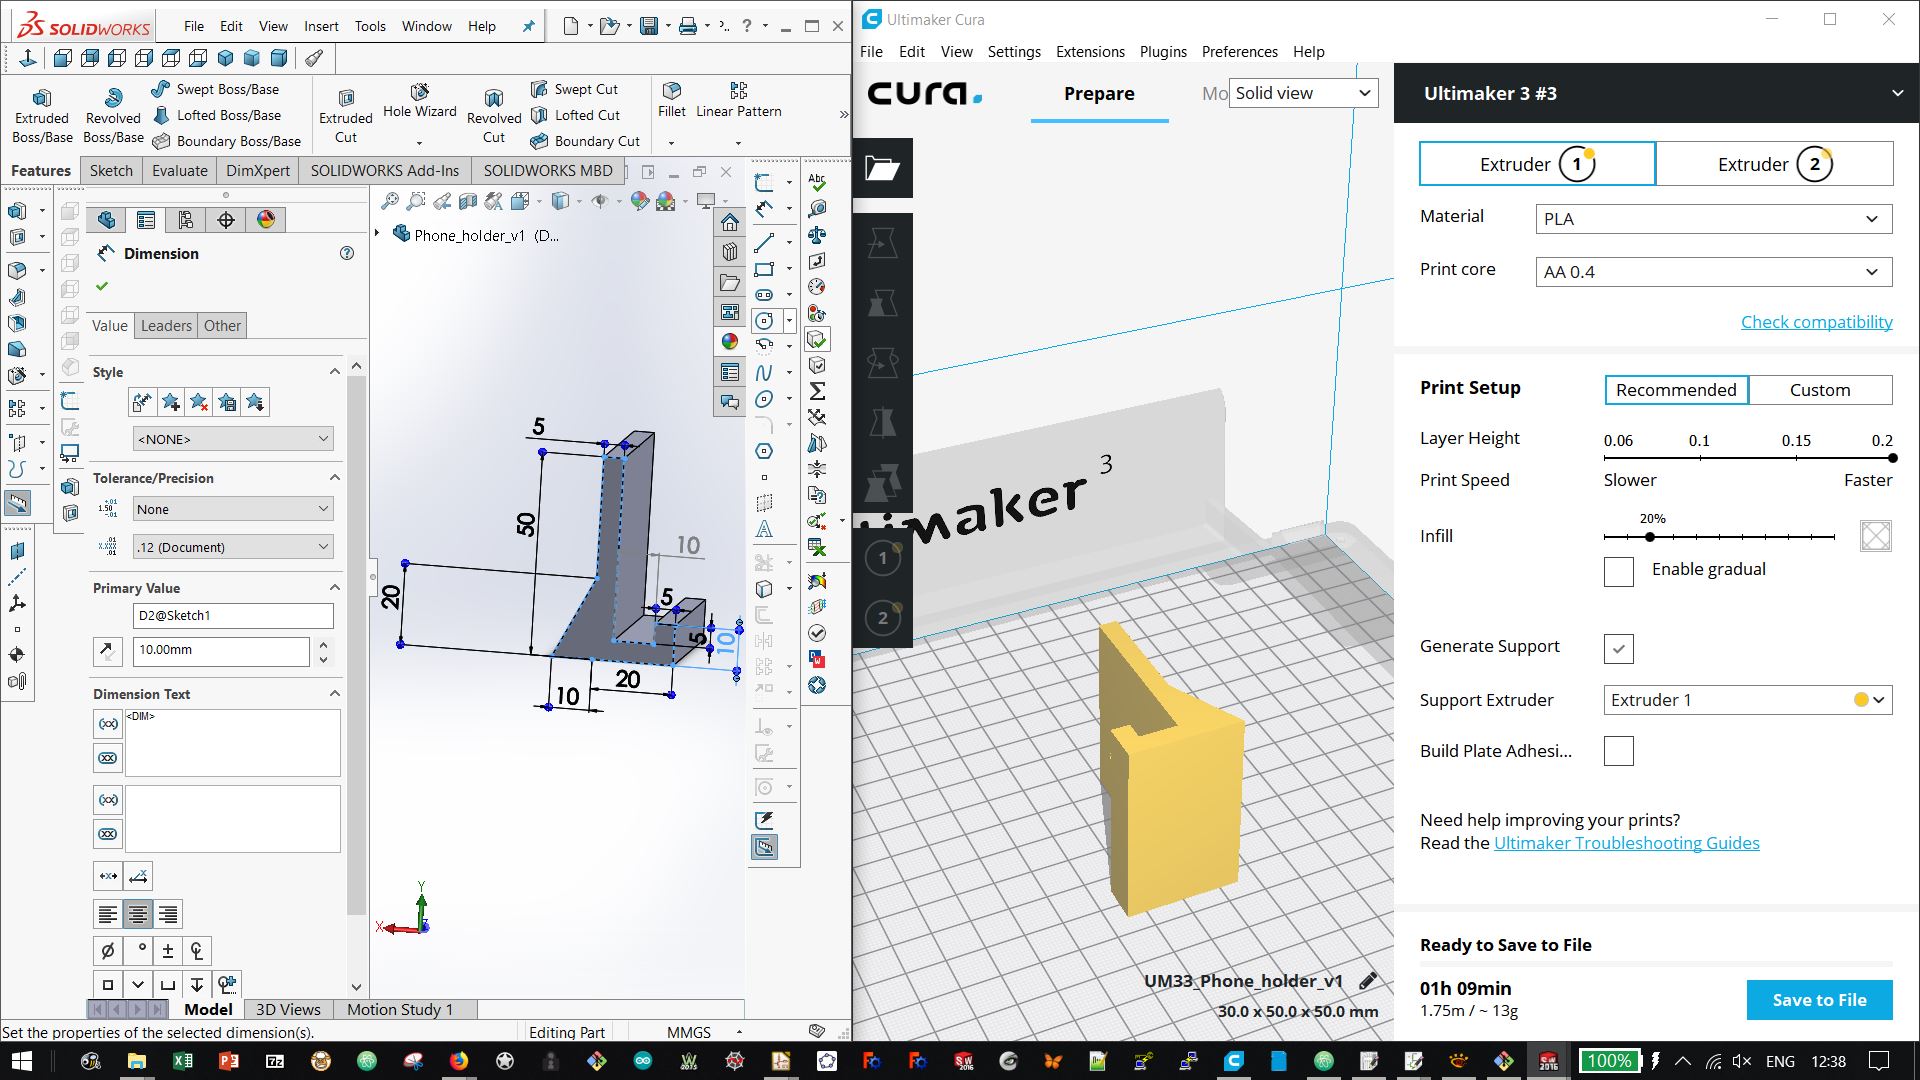Increase primary value with spinner up arrow
1920x1080 pixels.
pyautogui.click(x=323, y=644)
